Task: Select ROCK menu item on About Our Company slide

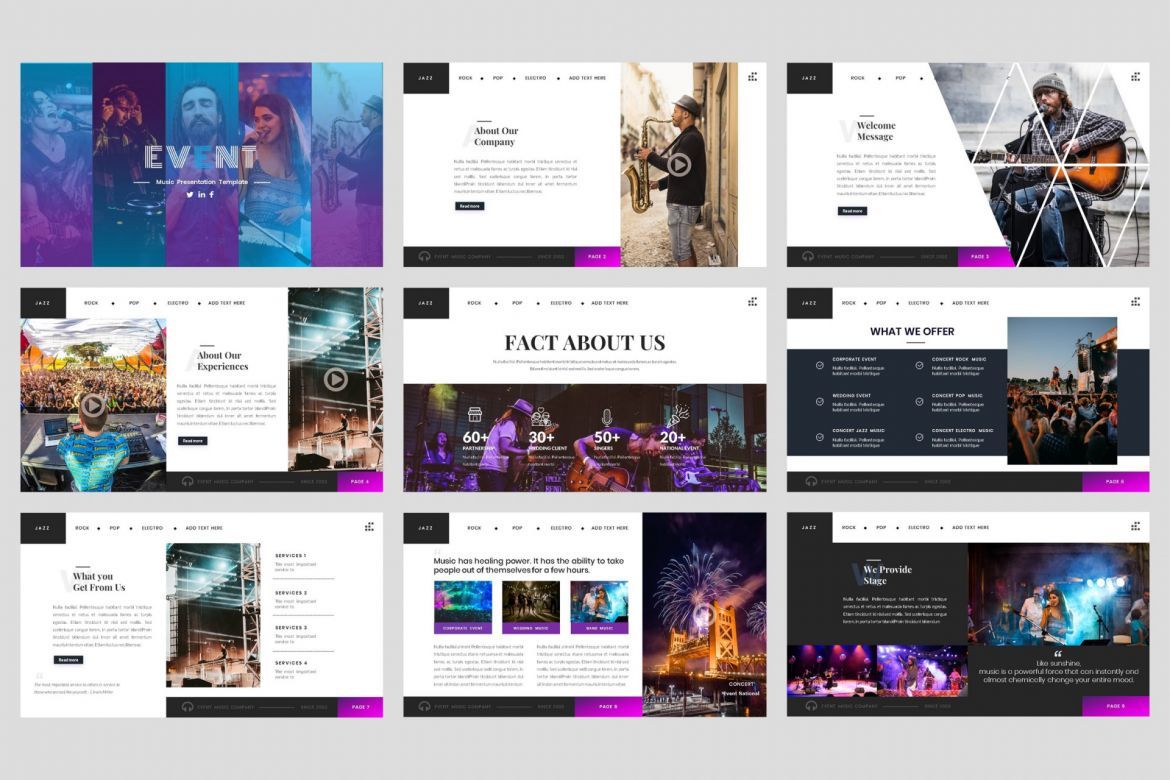Action: (466, 78)
